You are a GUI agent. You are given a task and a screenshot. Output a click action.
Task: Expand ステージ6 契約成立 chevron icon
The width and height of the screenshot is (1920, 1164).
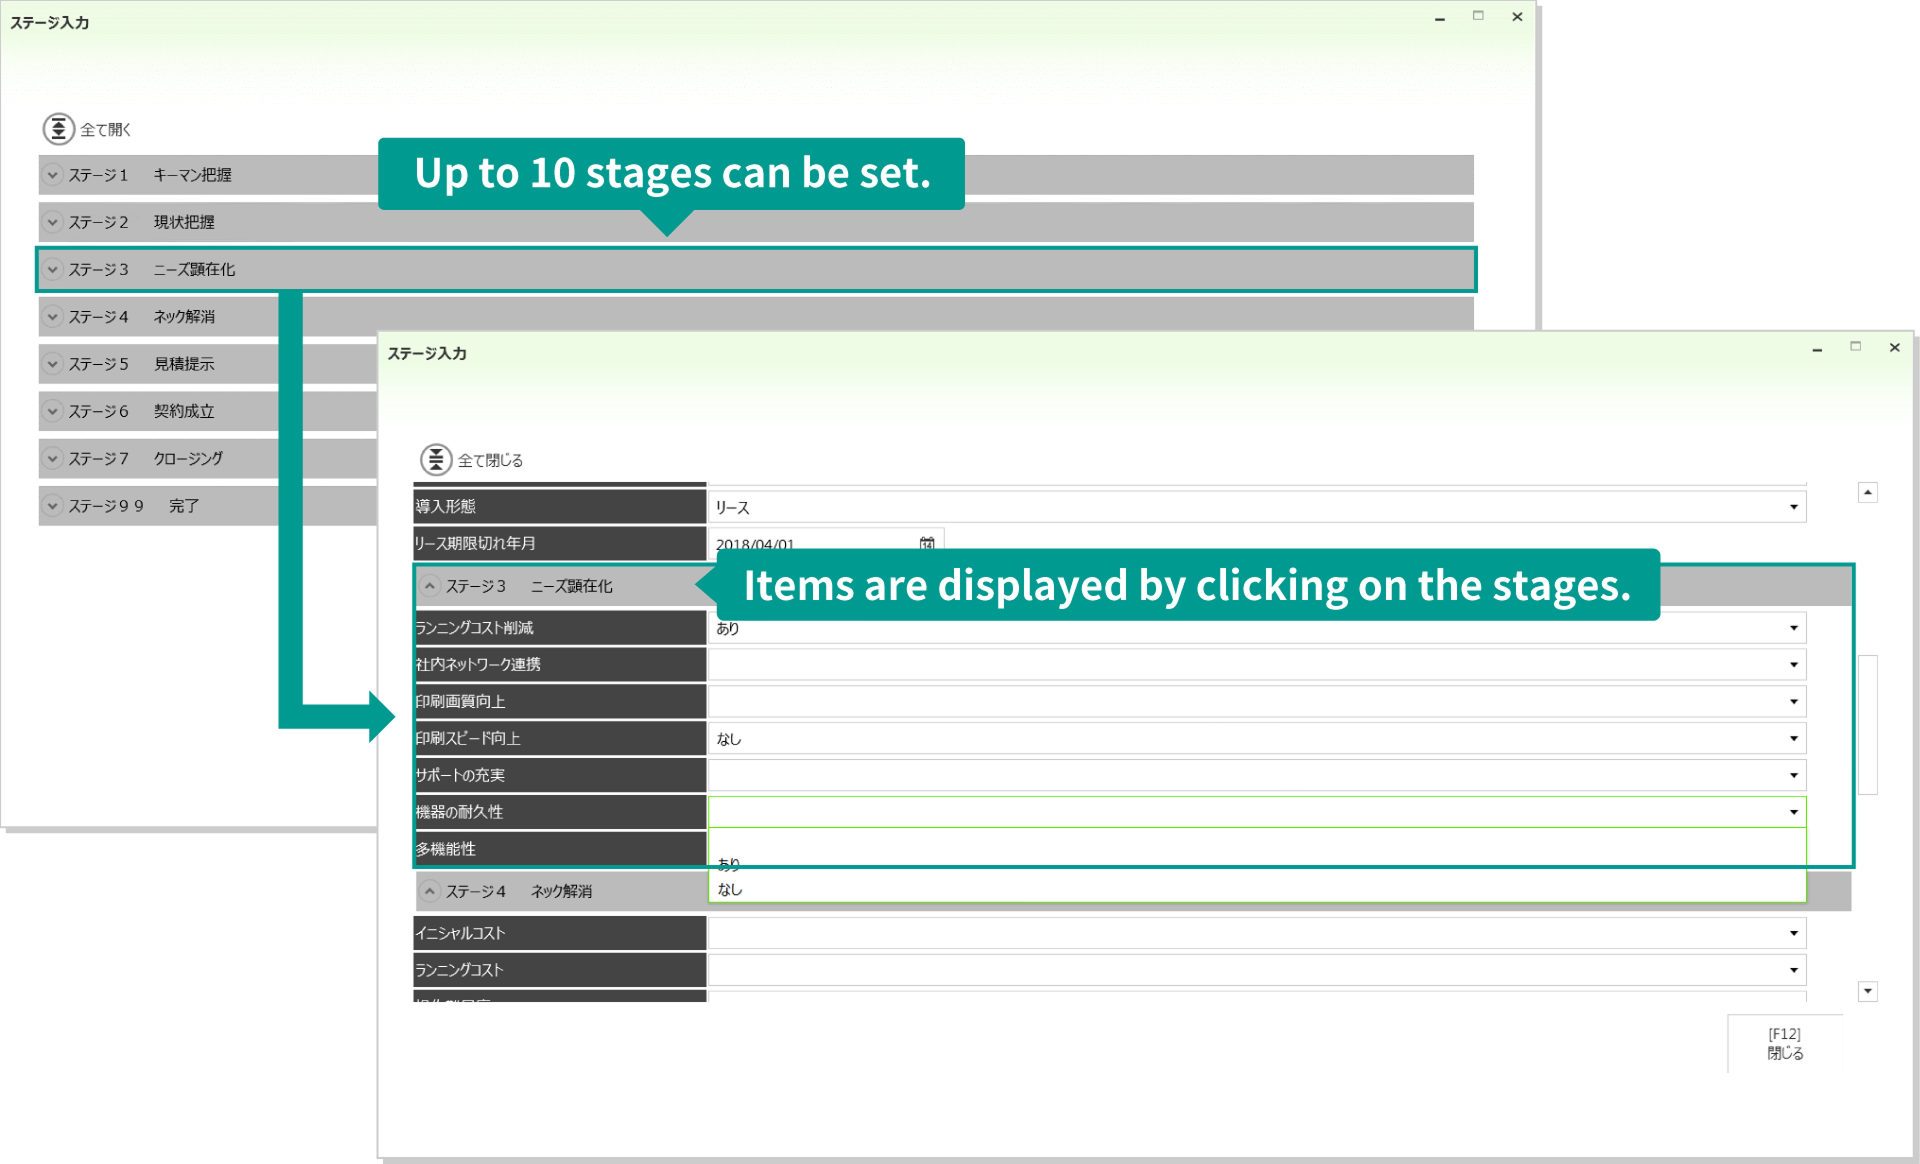(x=53, y=411)
